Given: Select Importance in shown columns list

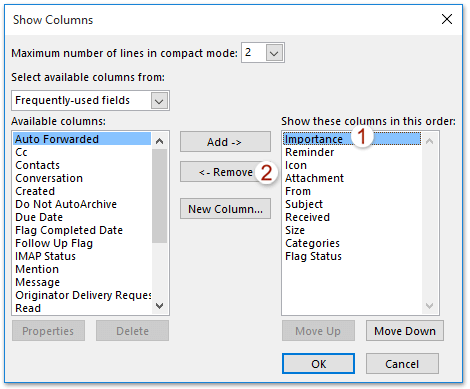Looking at the screenshot, I should (352, 139).
